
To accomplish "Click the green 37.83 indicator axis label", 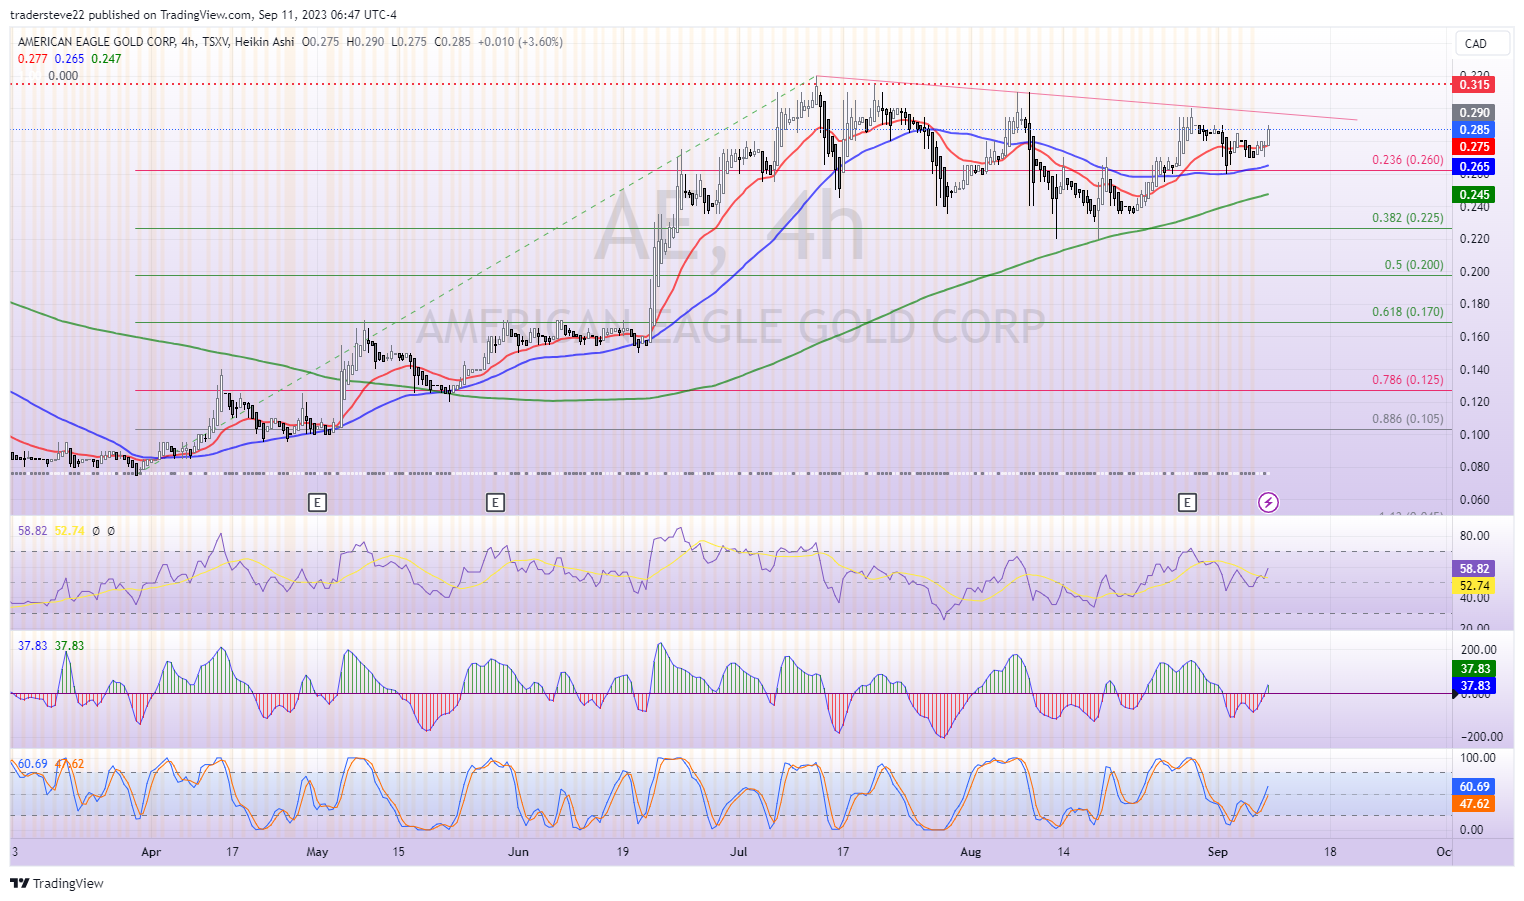I will 1474,669.
